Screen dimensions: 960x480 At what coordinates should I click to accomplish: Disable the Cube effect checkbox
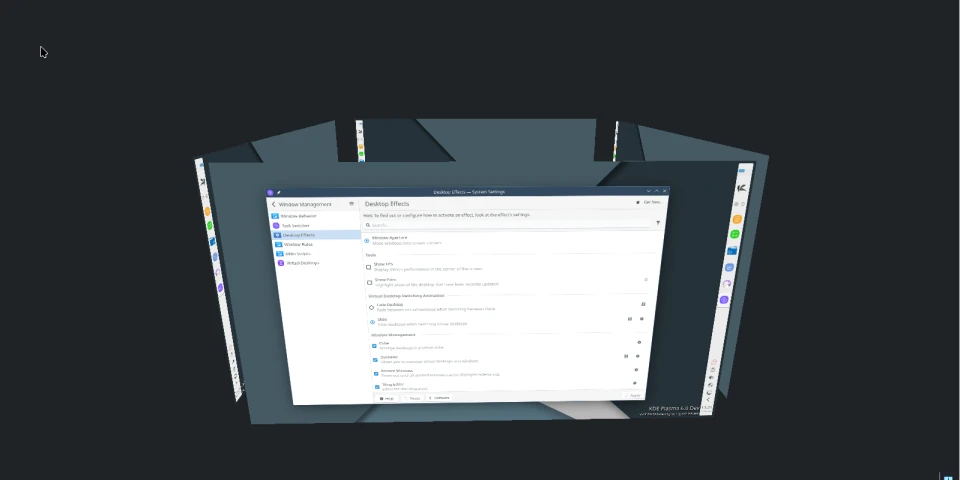click(x=375, y=346)
